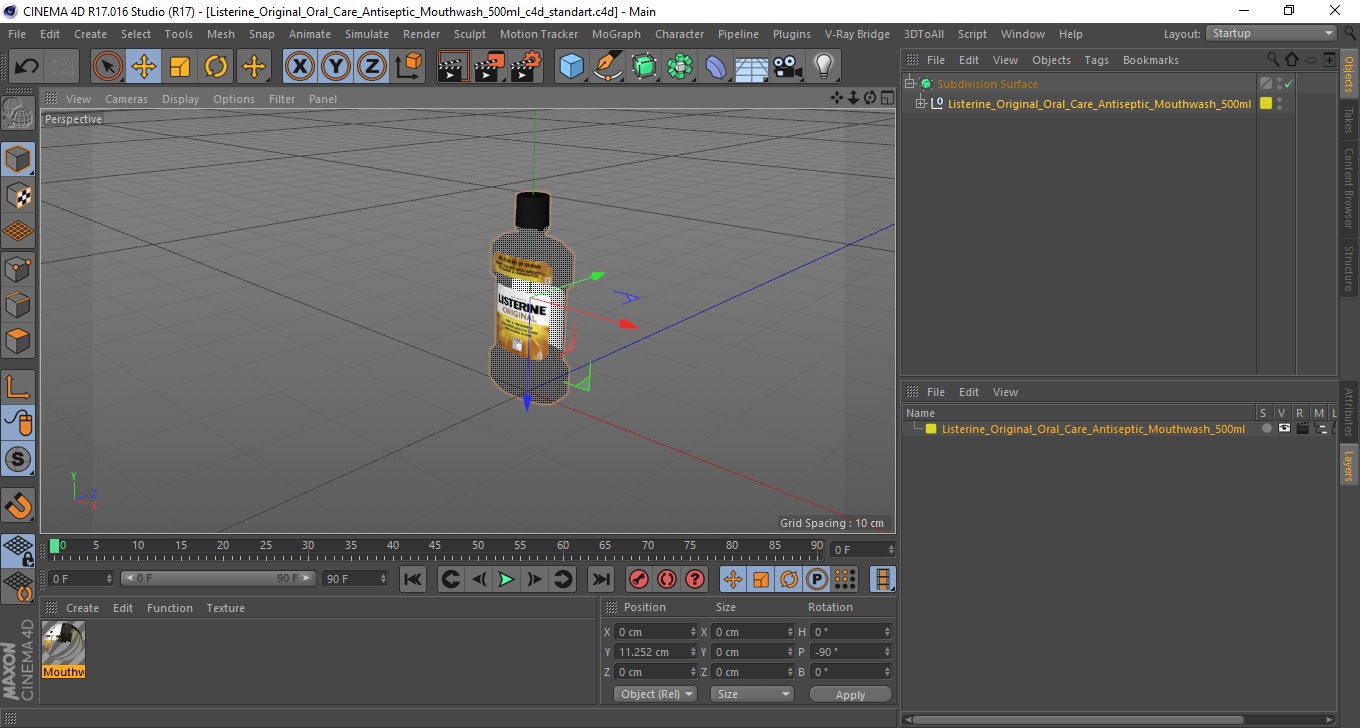Click the timeline frame range slider bar
This screenshot has width=1360, height=728.
click(x=218, y=579)
